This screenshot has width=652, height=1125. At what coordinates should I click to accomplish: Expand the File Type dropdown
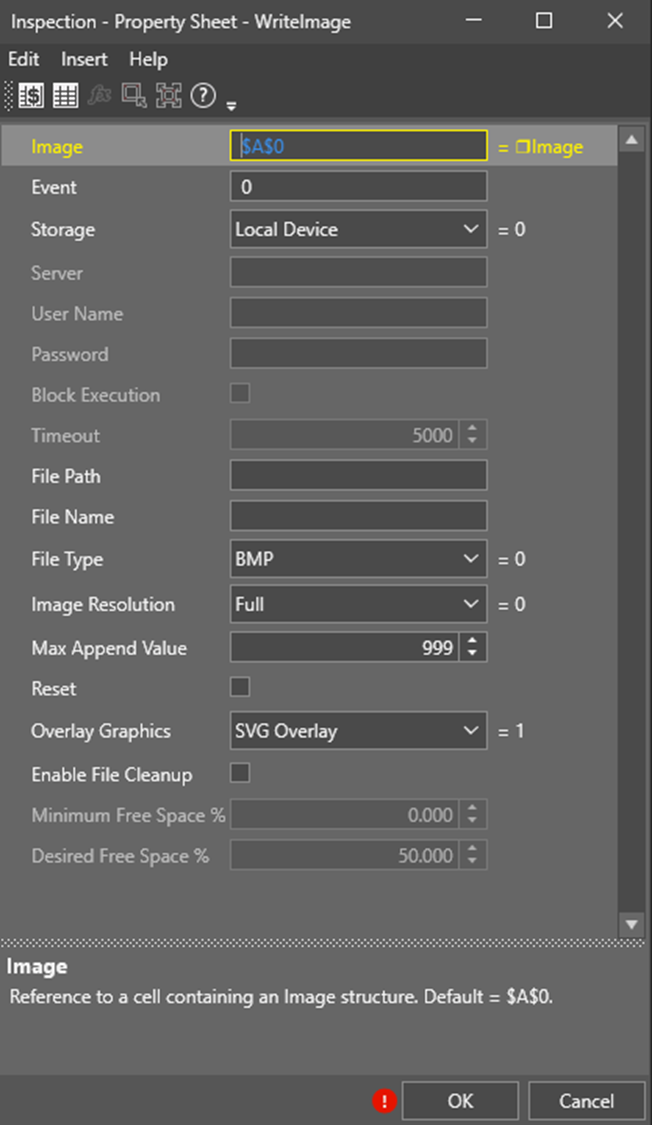(x=358, y=560)
